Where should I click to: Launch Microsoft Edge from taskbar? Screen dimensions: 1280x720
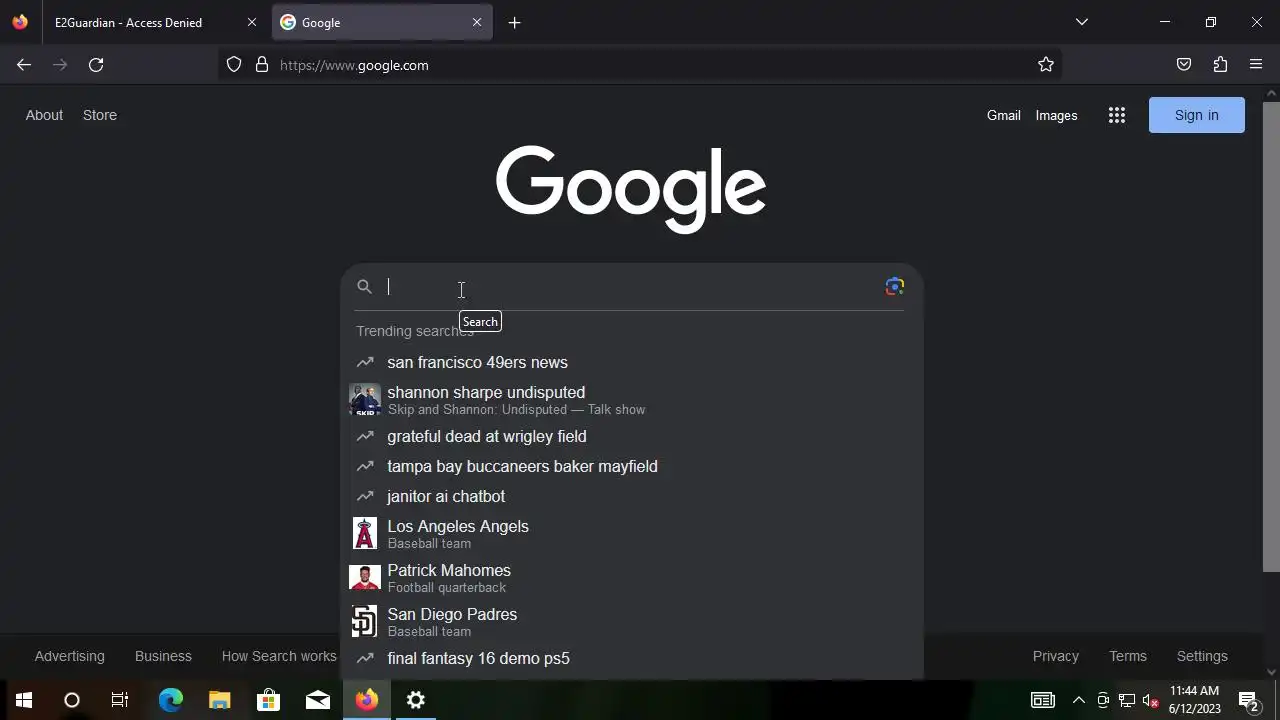point(171,700)
